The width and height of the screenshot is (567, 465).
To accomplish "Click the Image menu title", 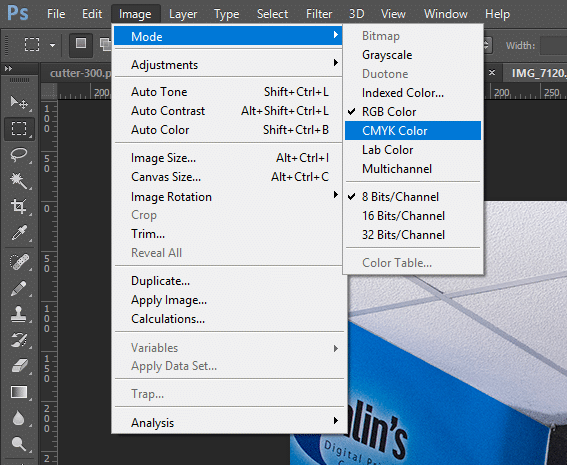I will point(135,14).
